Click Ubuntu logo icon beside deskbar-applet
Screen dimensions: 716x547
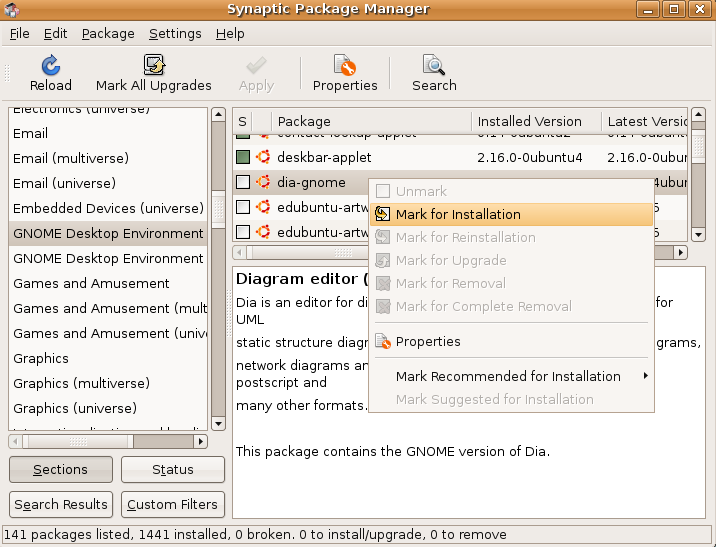click(263, 157)
